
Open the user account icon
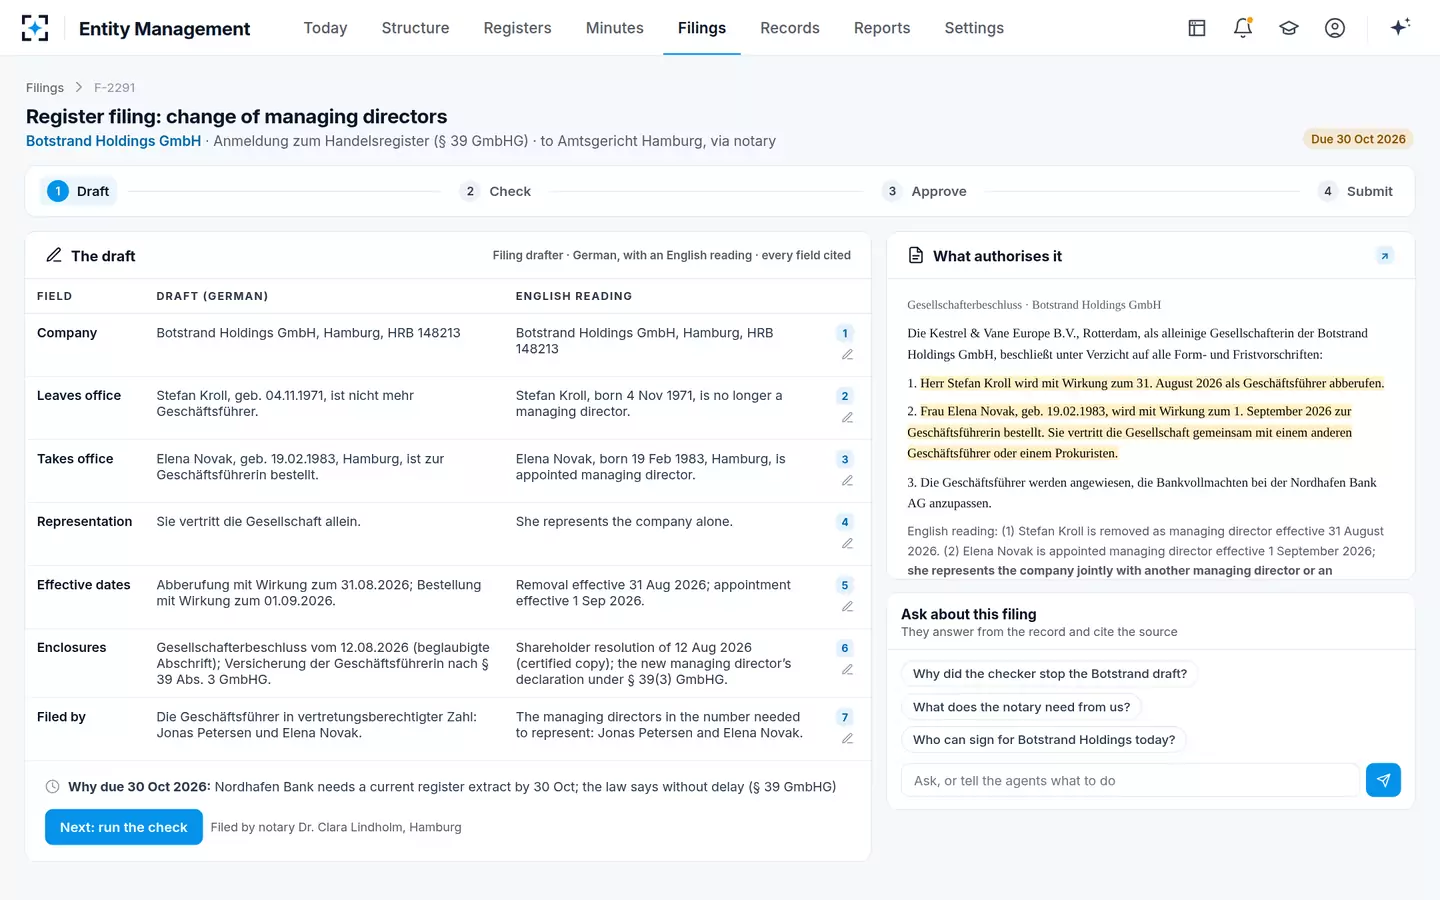(1335, 28)
